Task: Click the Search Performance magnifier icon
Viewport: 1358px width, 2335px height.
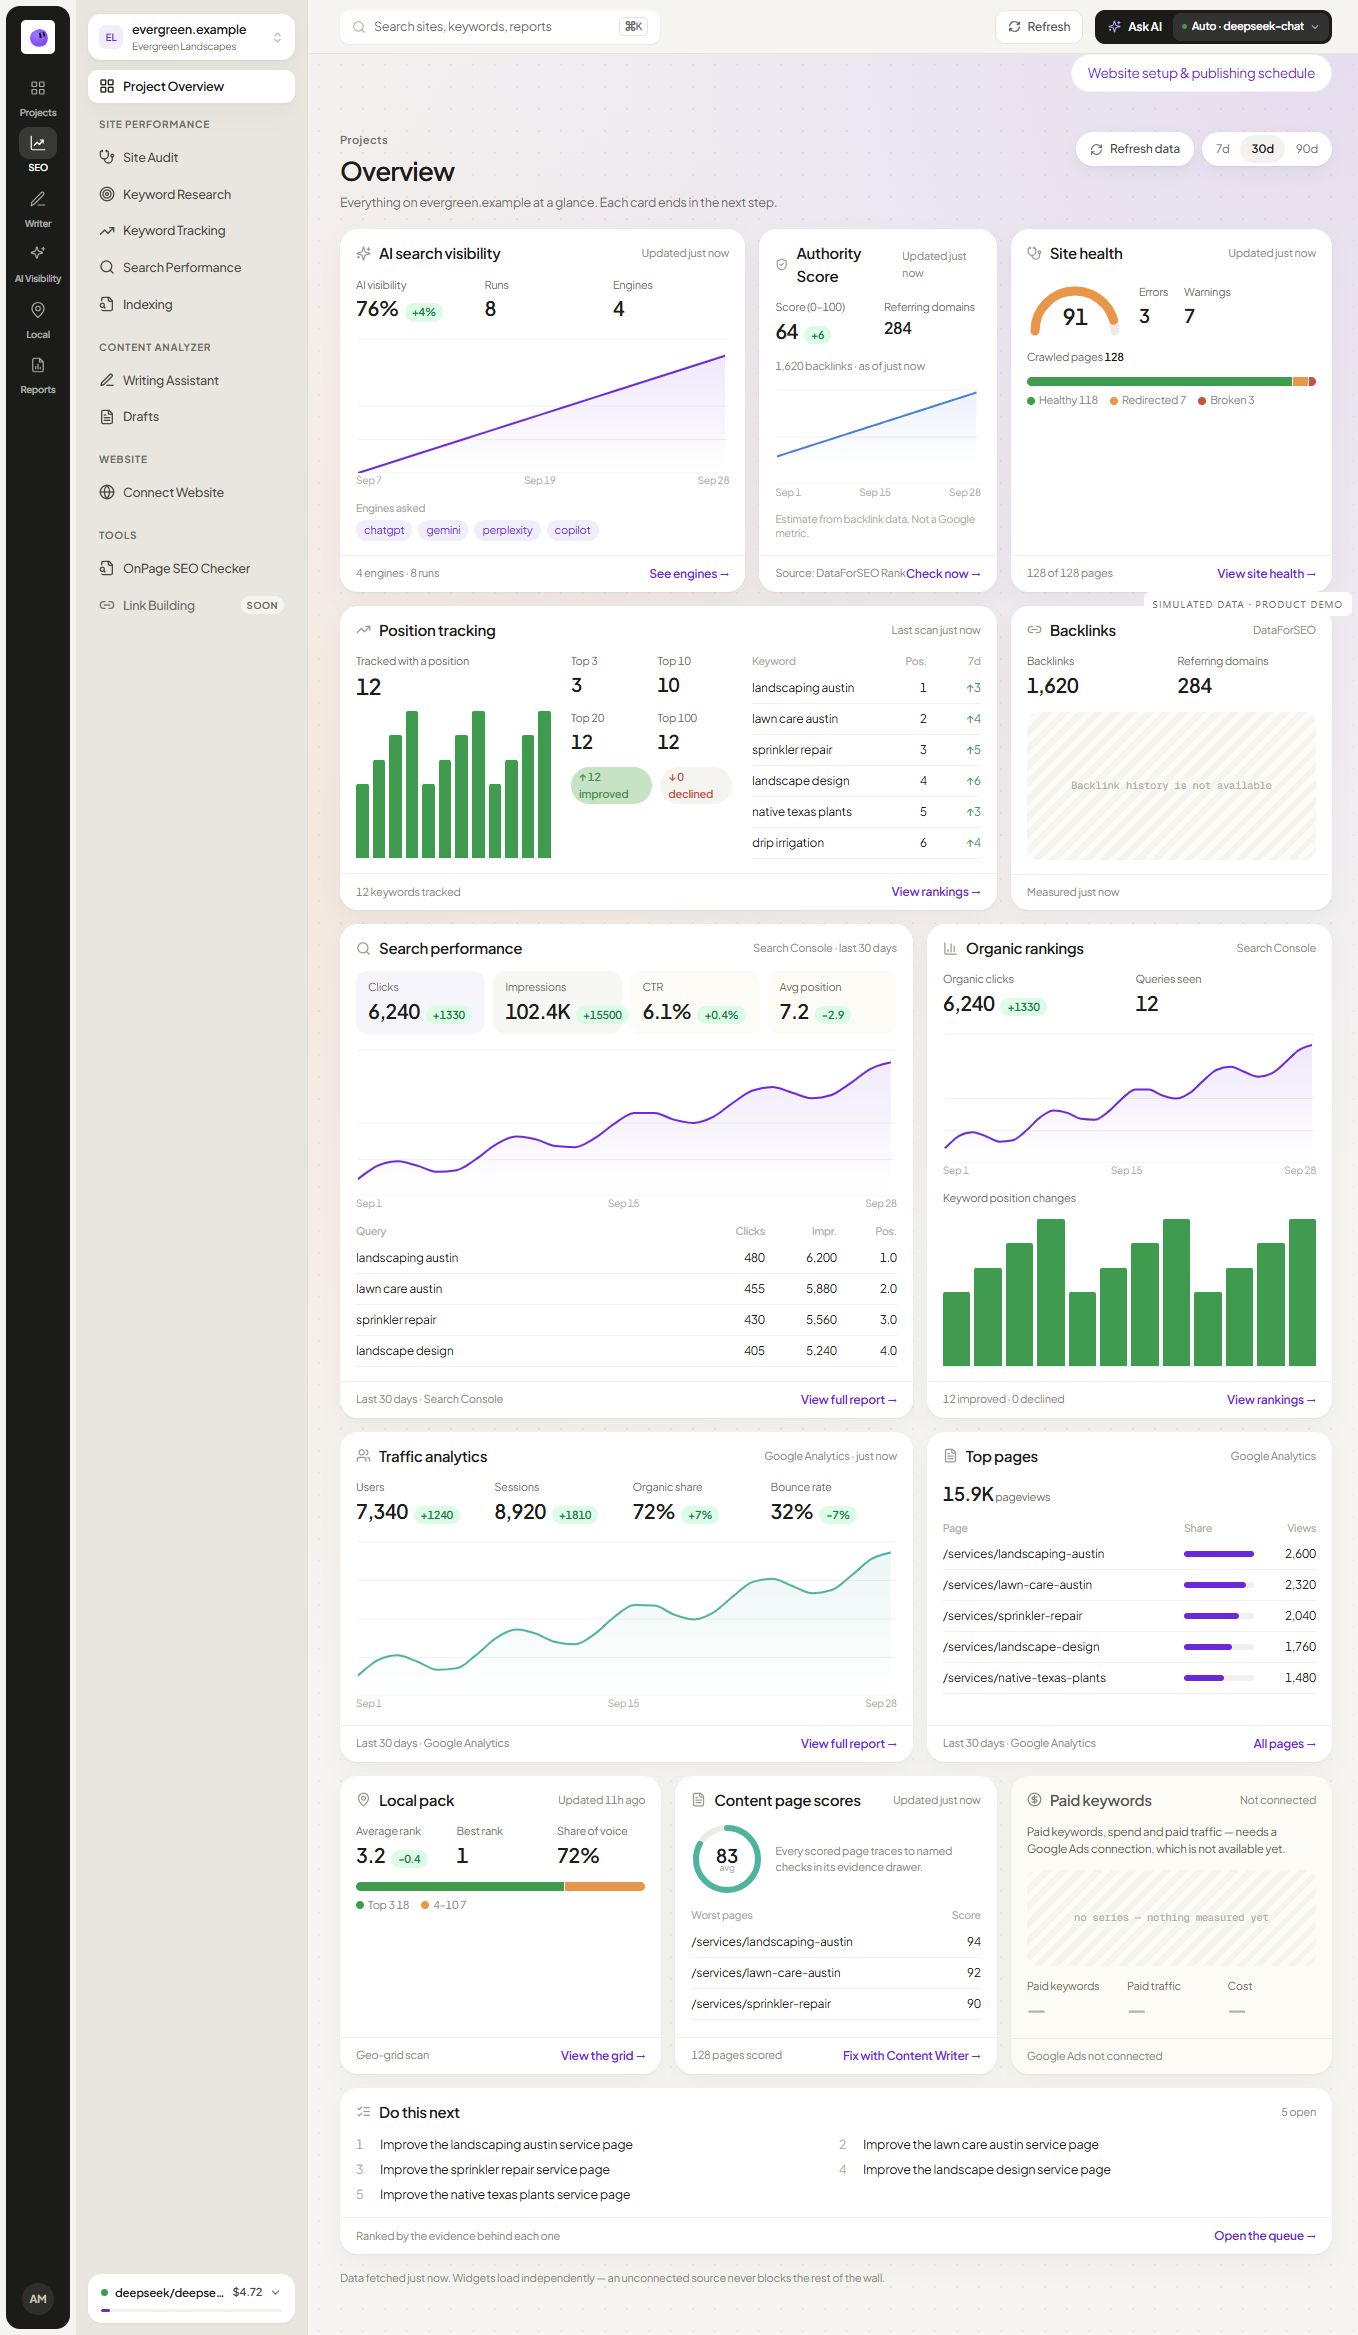Action: click(107, 267)
